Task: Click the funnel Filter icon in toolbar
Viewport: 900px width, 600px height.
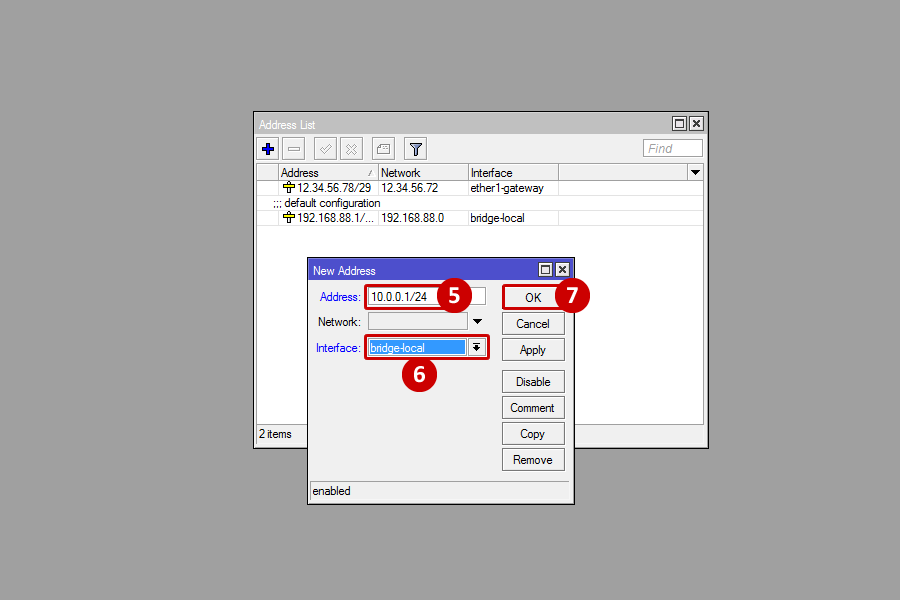Action: coord(416,149)
